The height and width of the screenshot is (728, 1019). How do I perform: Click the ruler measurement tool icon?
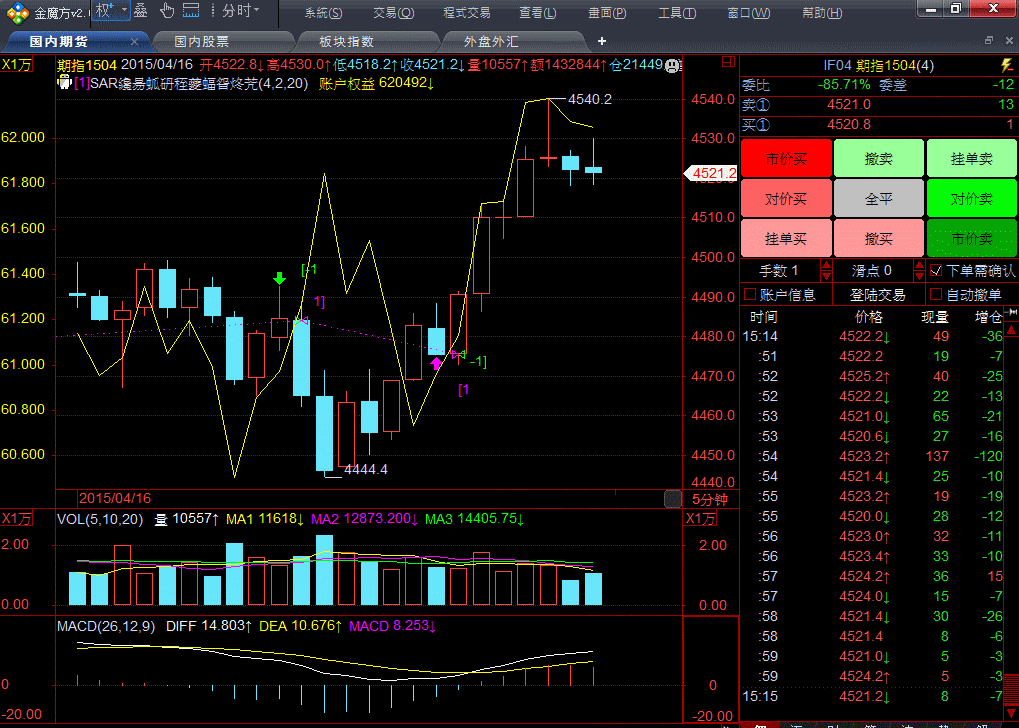(x=191, y=10)
